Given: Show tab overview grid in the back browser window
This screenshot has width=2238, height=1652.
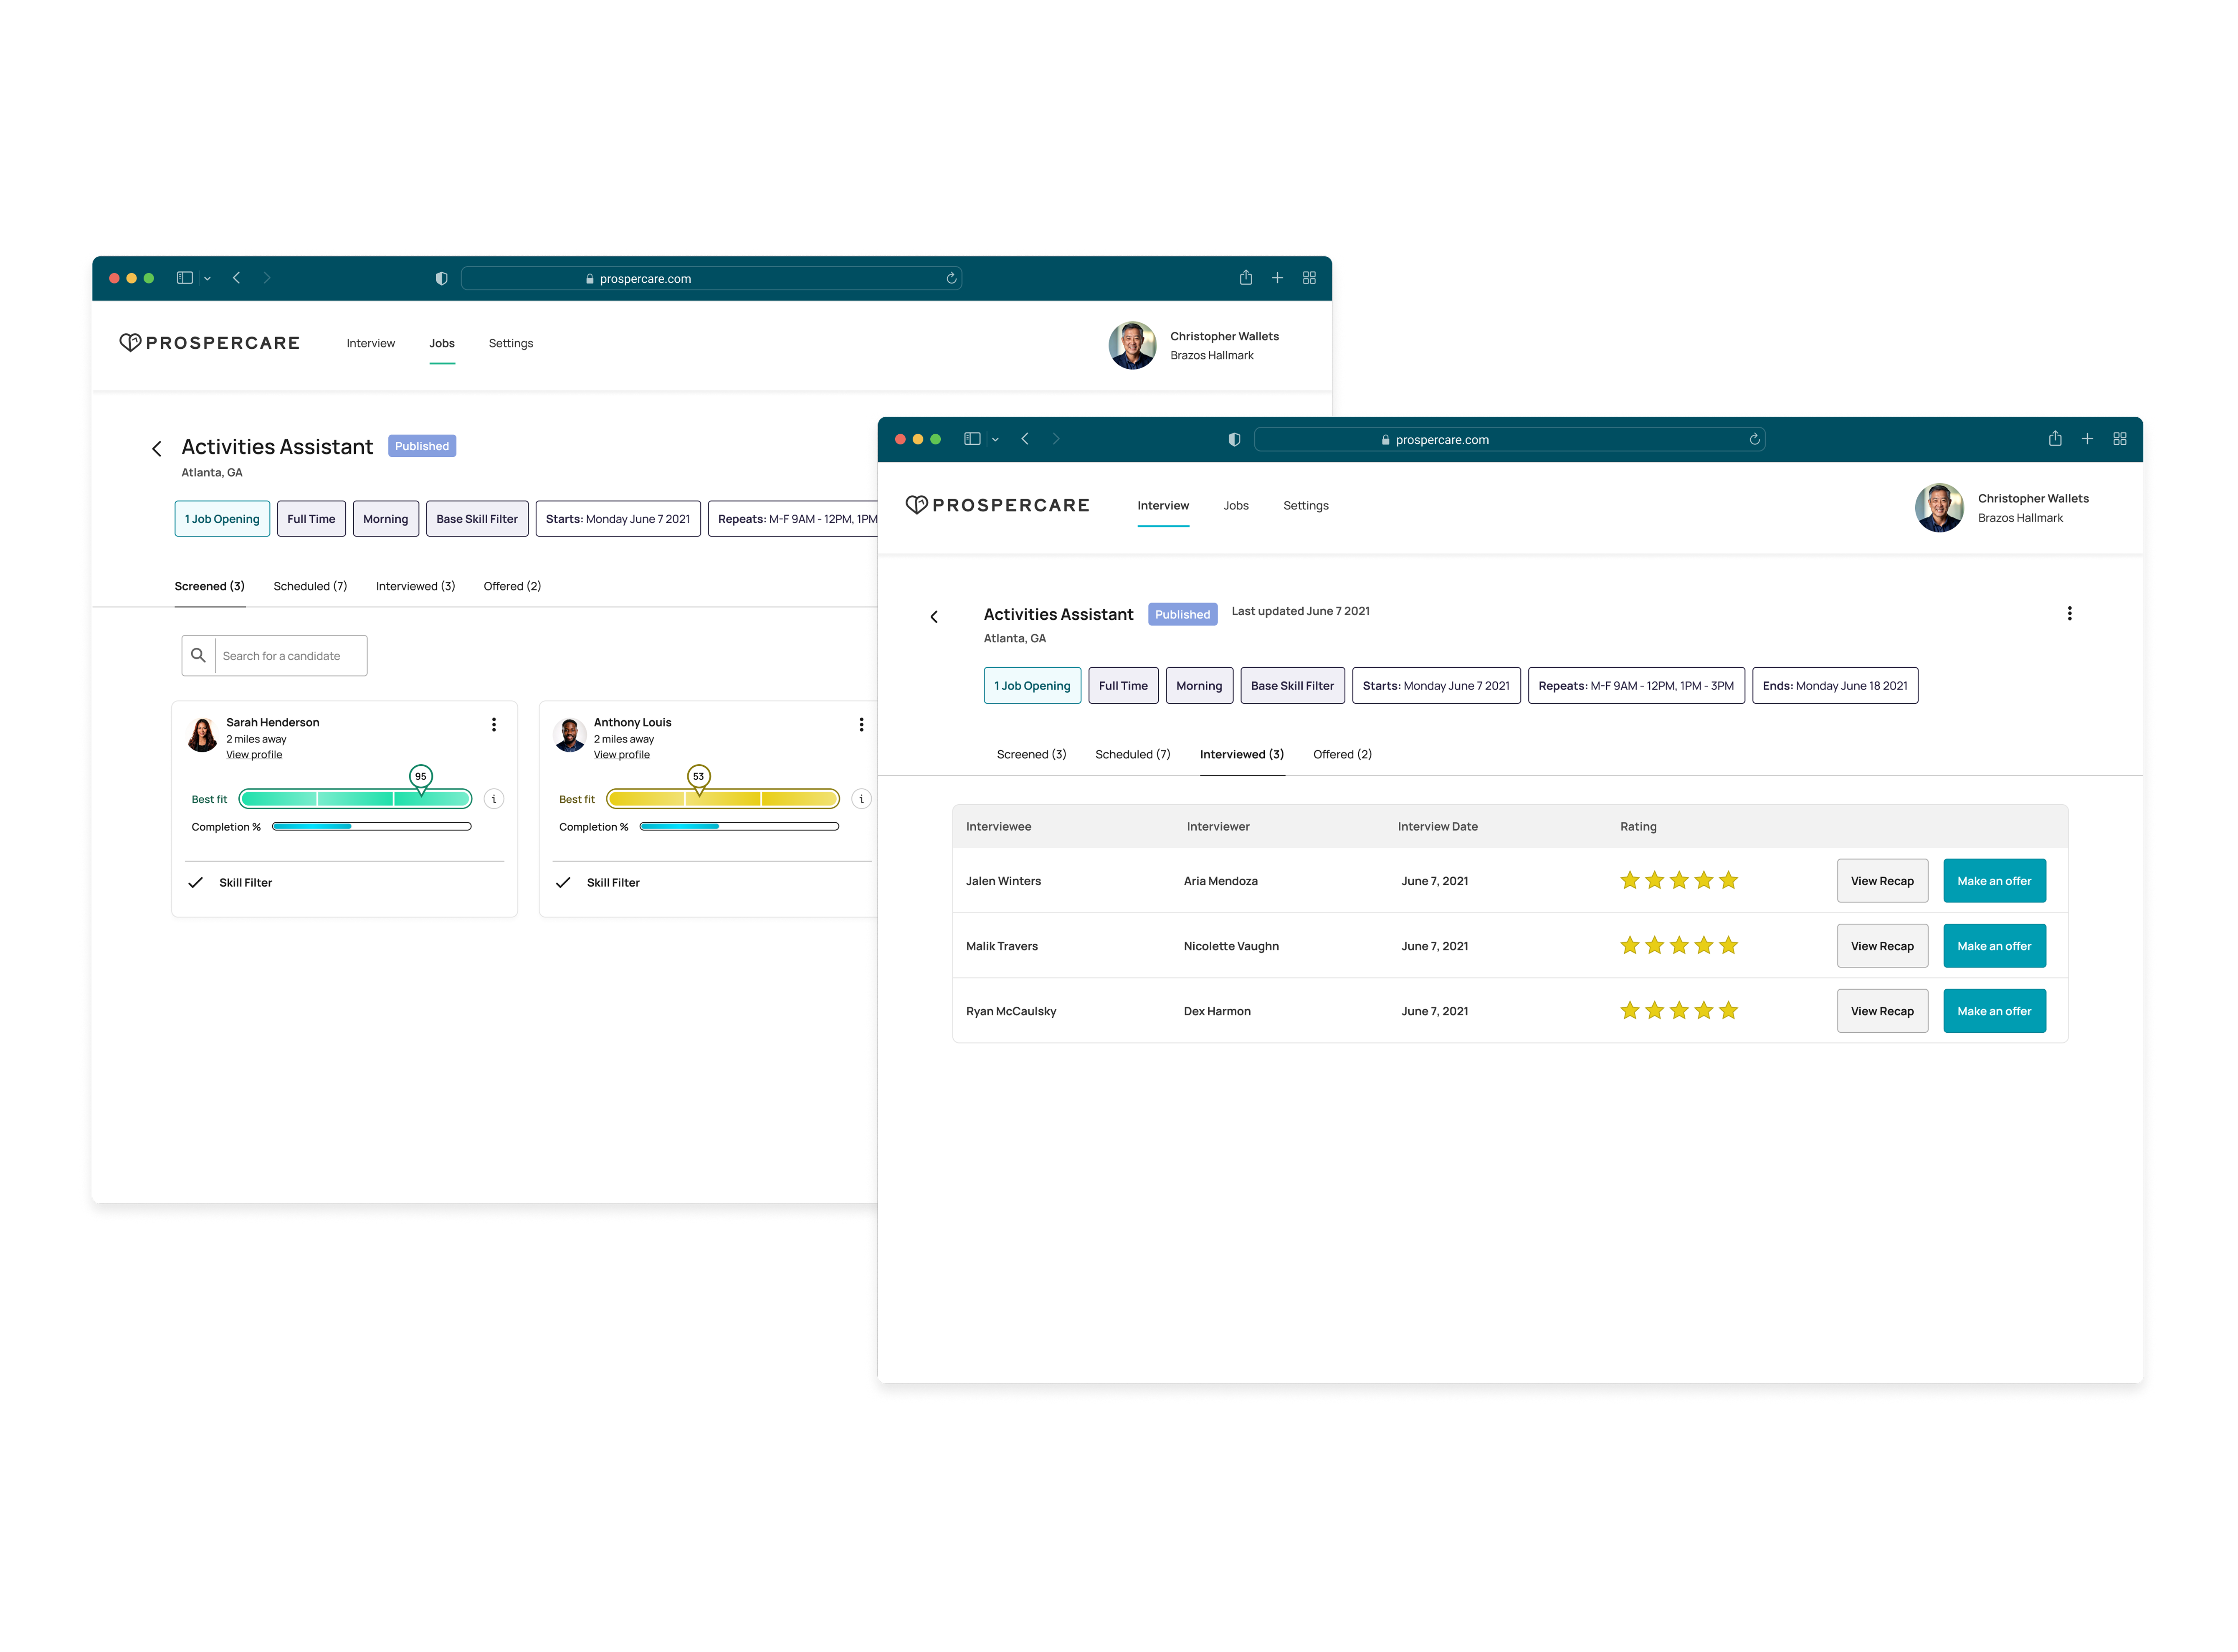Looking at the screenshot, I should tap(1309, 278).
